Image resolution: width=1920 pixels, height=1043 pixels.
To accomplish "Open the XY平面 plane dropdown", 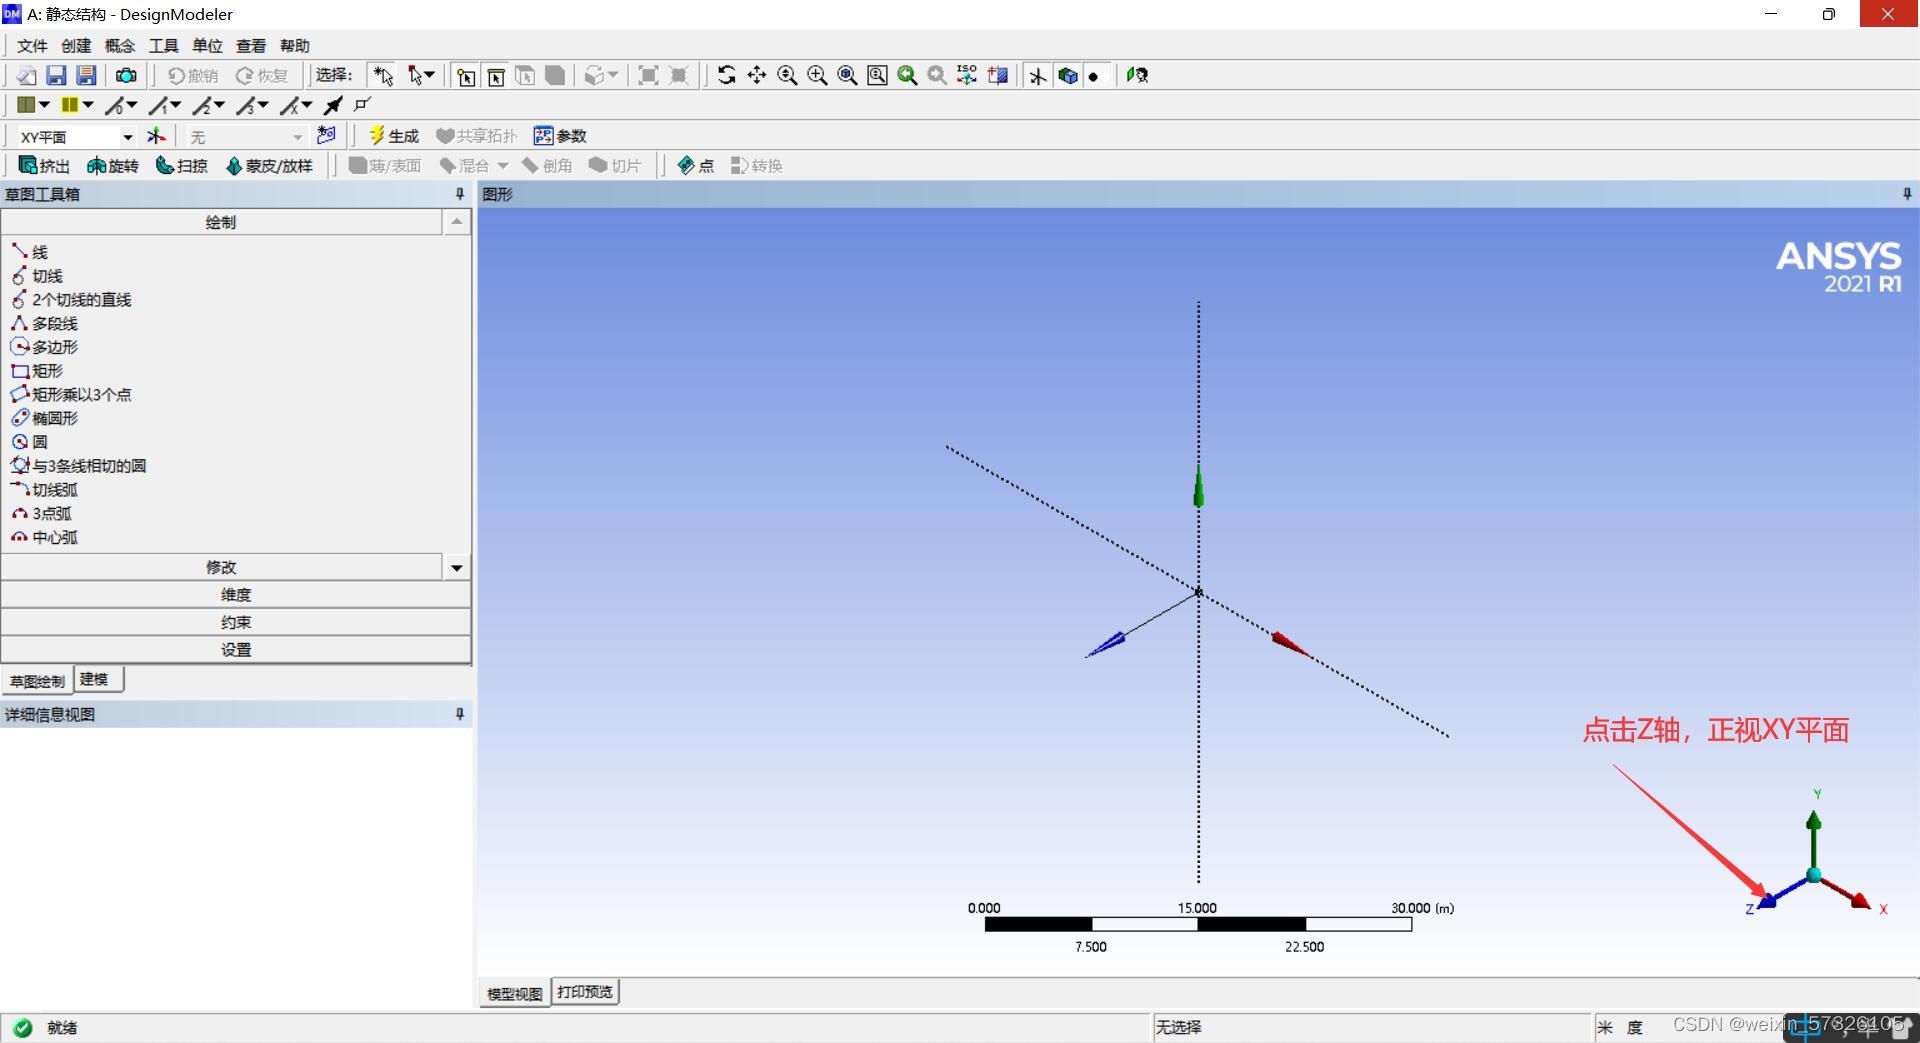I will (127, 137).
